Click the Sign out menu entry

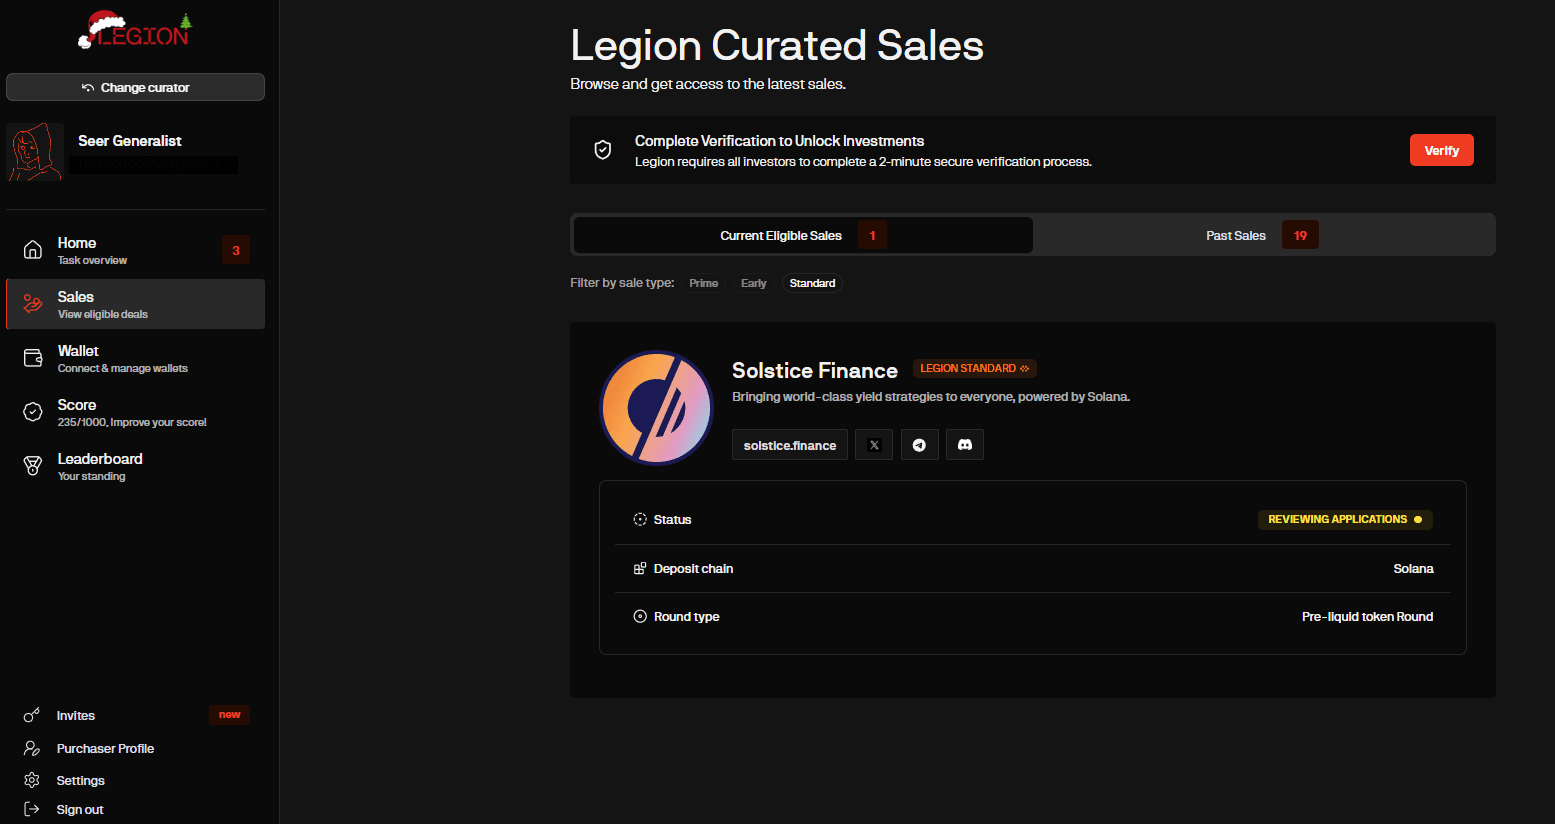tap(79, 809)
